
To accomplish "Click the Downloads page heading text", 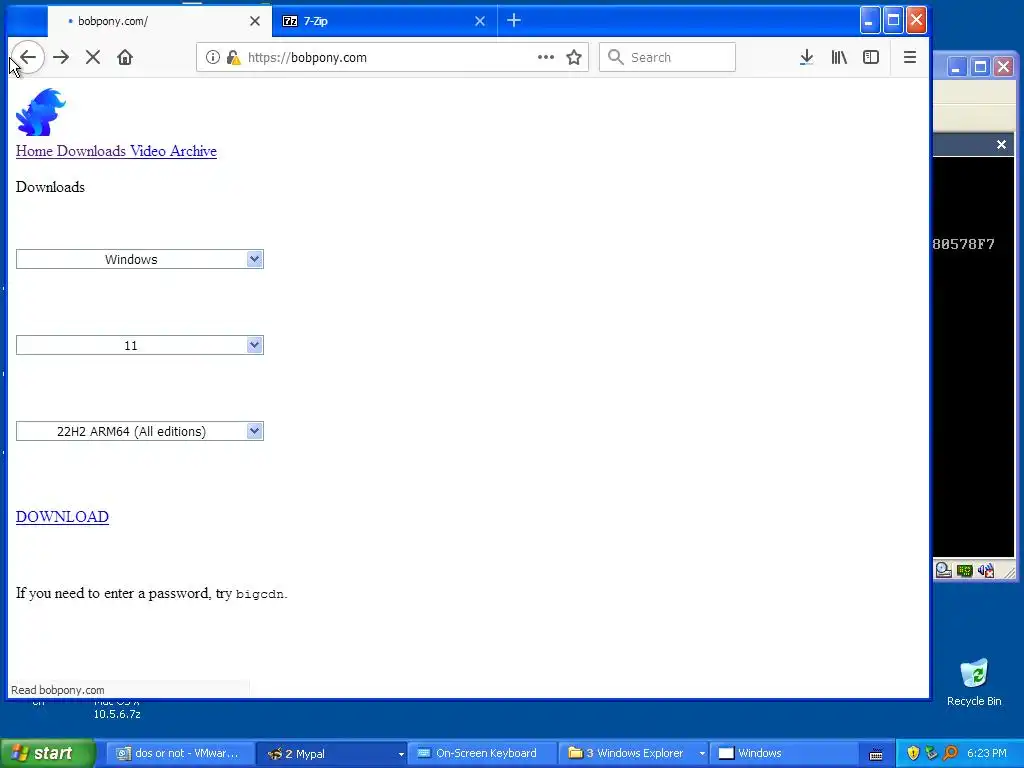I will (x=50, y=187).
